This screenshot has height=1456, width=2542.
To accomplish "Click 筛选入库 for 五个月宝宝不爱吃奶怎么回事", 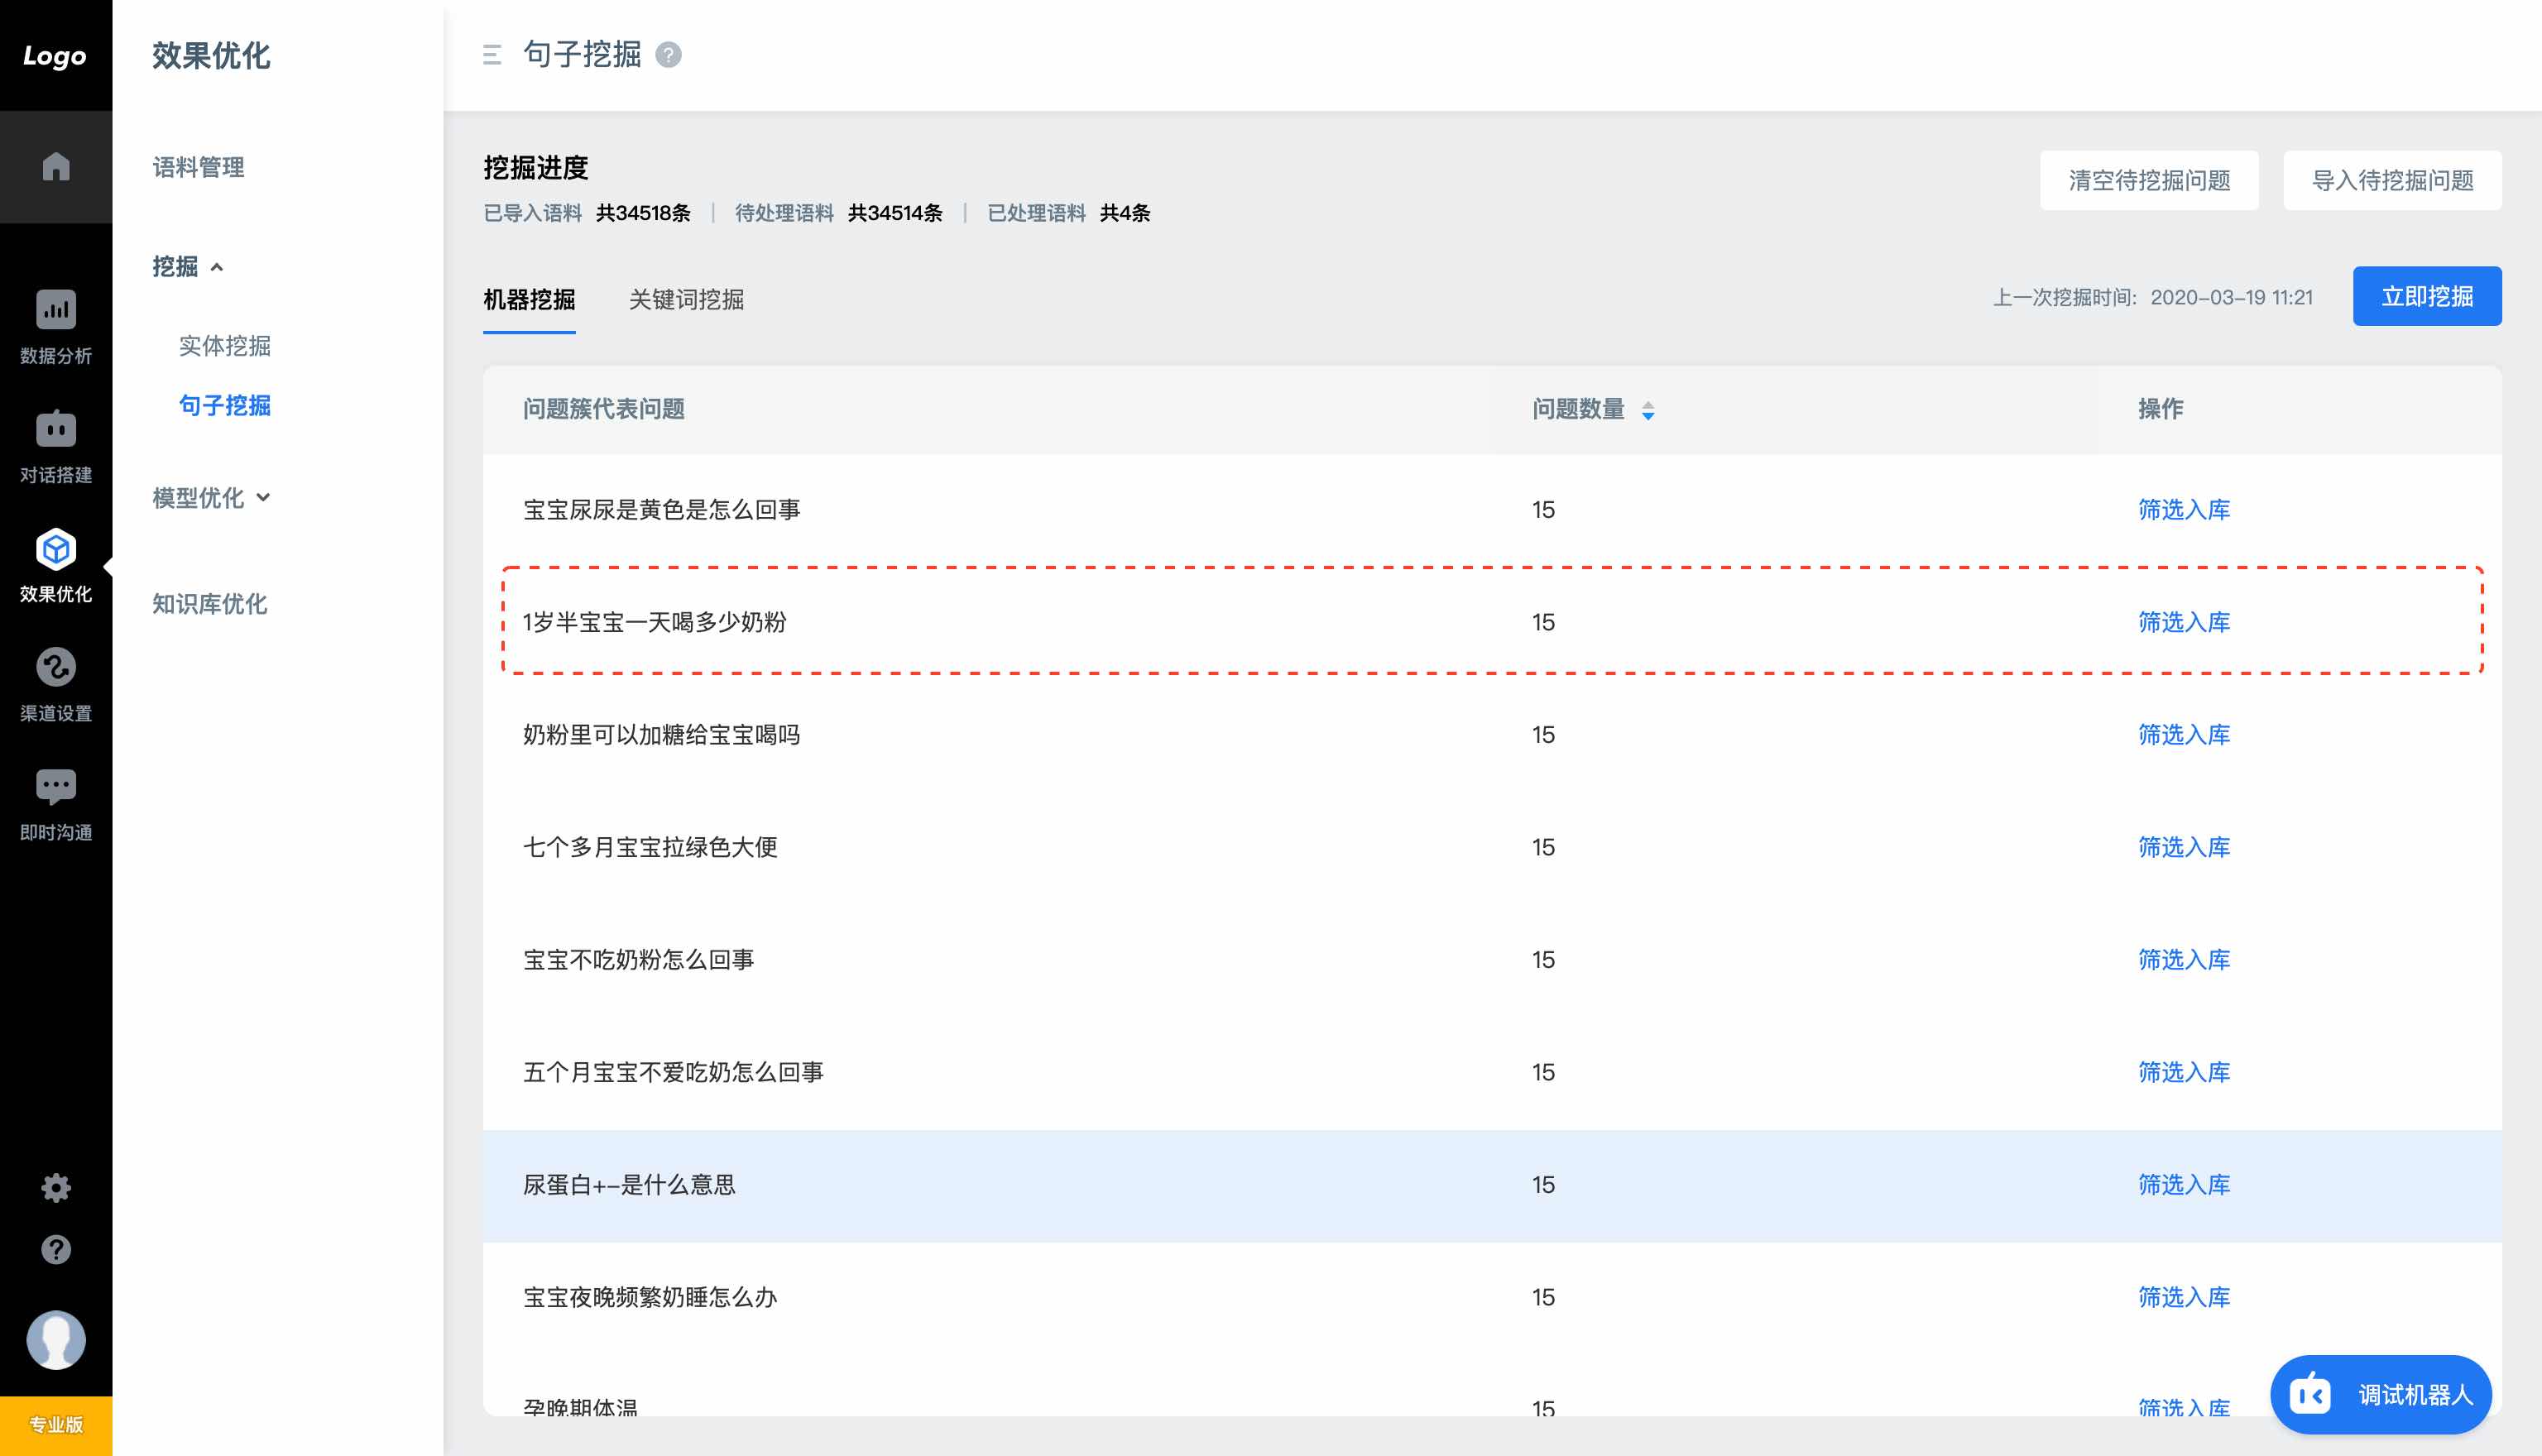I will pyautogui.click(x=2184, y=1072).
